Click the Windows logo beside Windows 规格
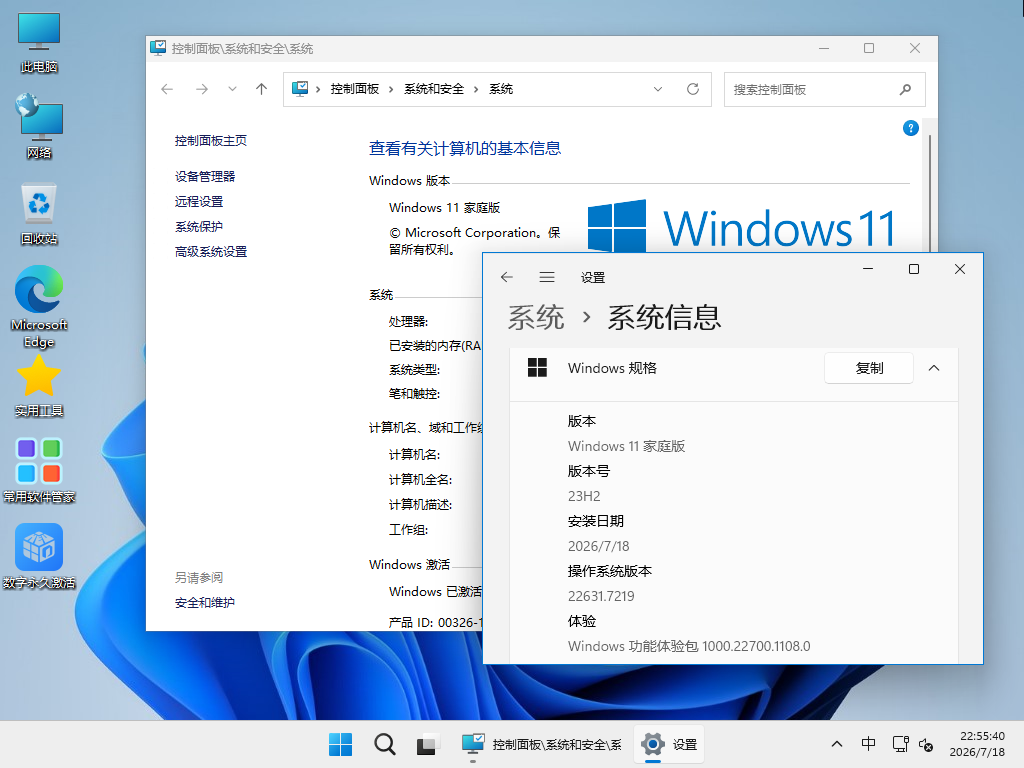The width and height of the screenshot is (1024, 768). 537,368
